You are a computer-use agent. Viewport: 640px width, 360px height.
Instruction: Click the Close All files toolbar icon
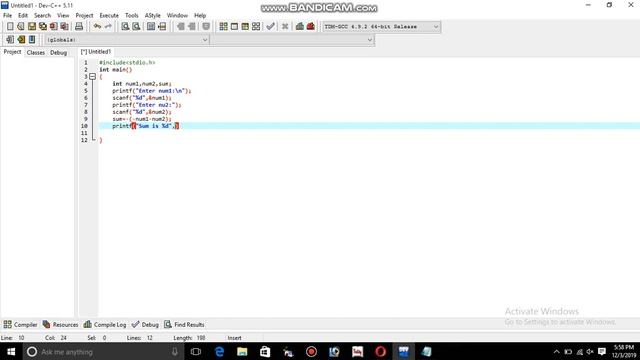64,27
